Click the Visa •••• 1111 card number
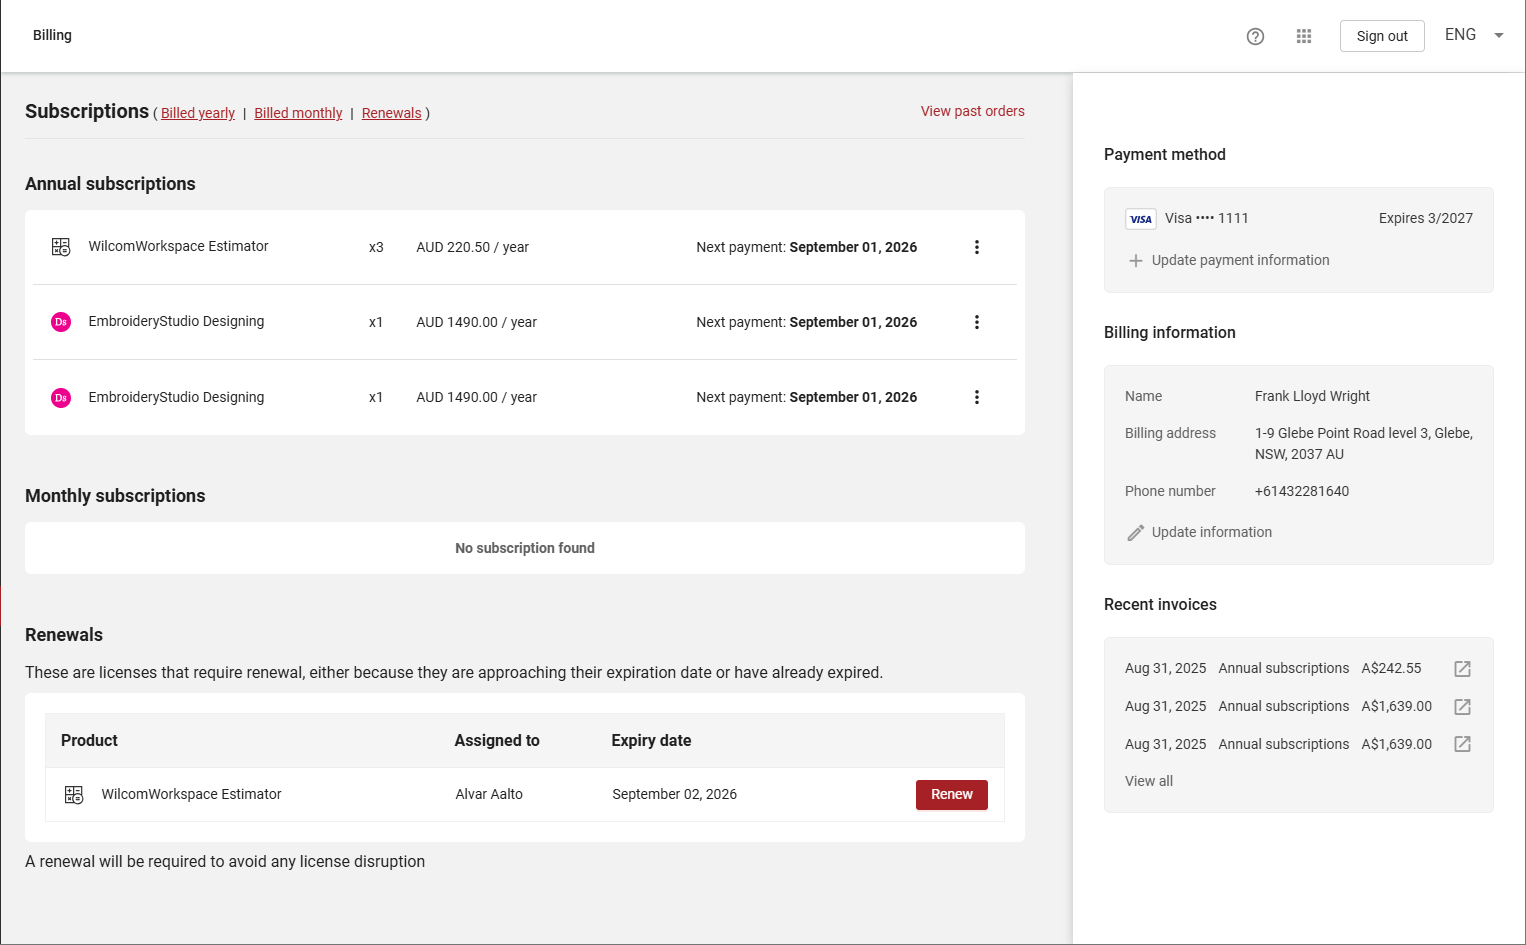The image size is (1526, 945). point(1207,218)
